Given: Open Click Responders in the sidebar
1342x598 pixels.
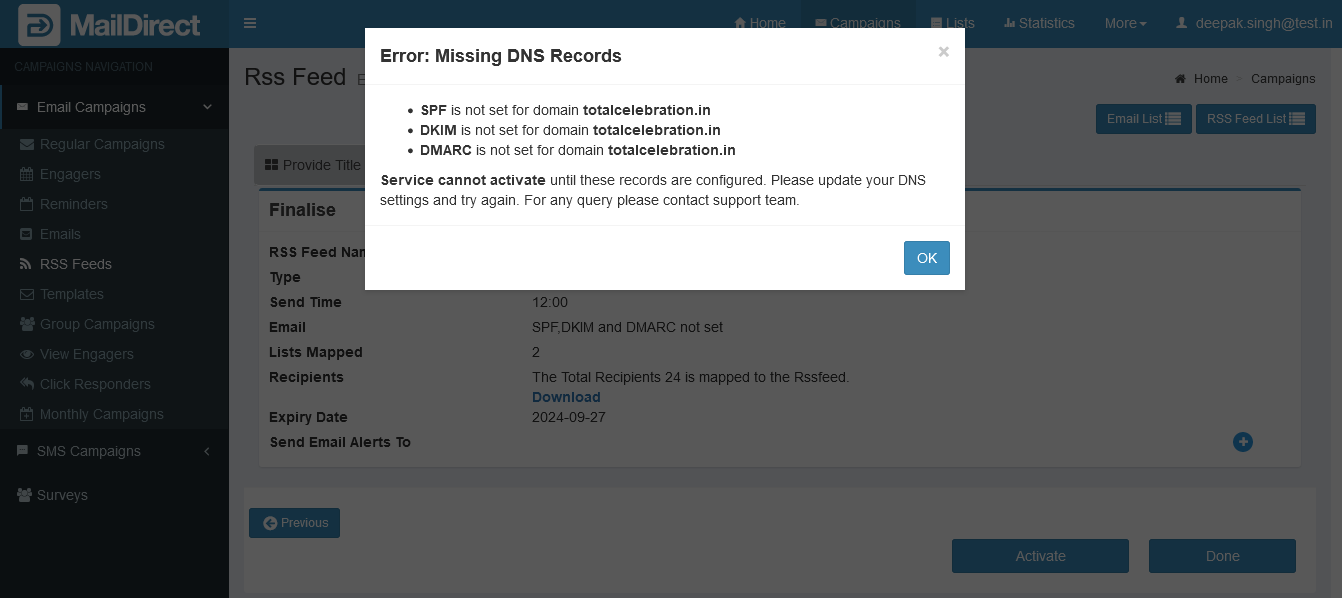Looking at the screenshot, I should (95, 384).
